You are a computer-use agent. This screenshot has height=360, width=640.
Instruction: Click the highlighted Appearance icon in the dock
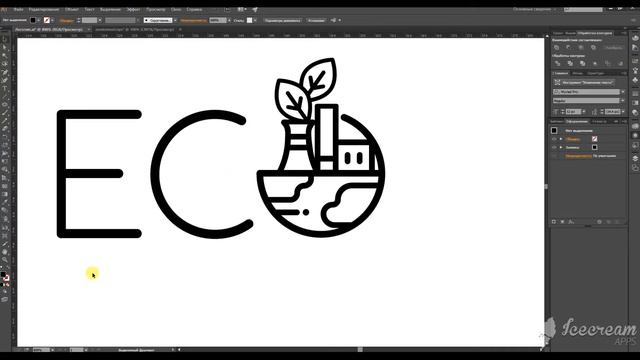coord(635,136)
